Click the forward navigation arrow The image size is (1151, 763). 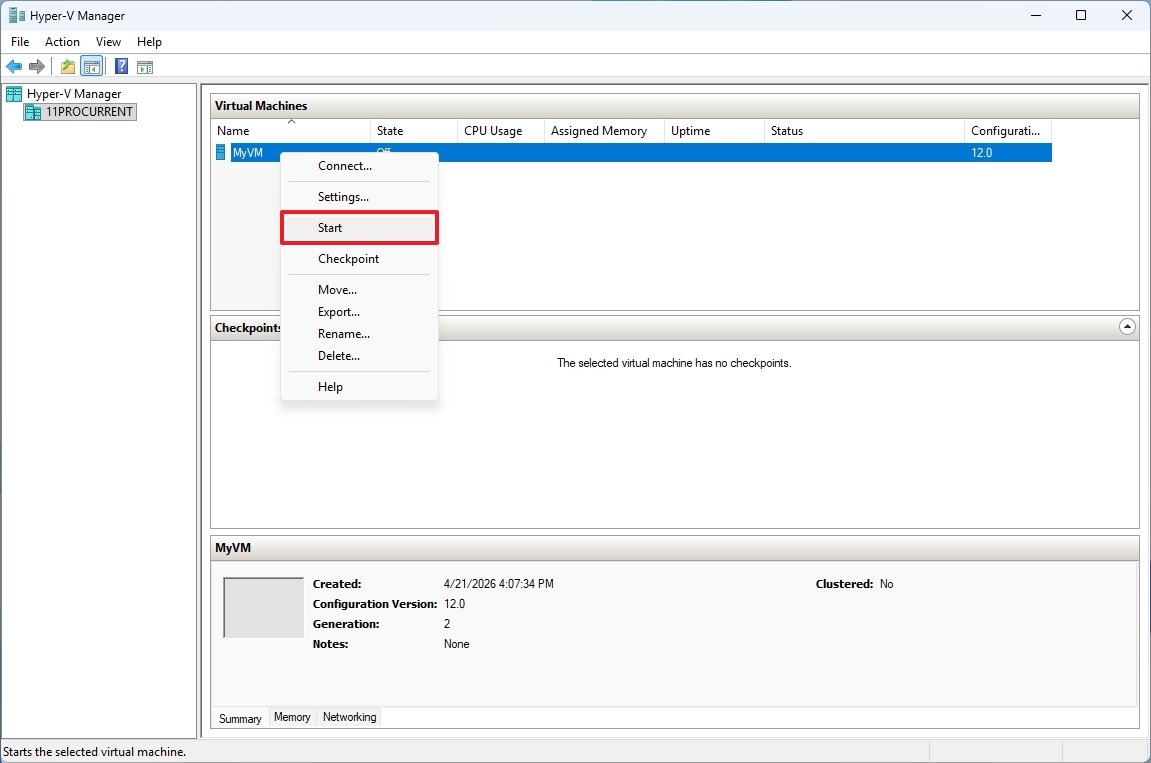37,66
